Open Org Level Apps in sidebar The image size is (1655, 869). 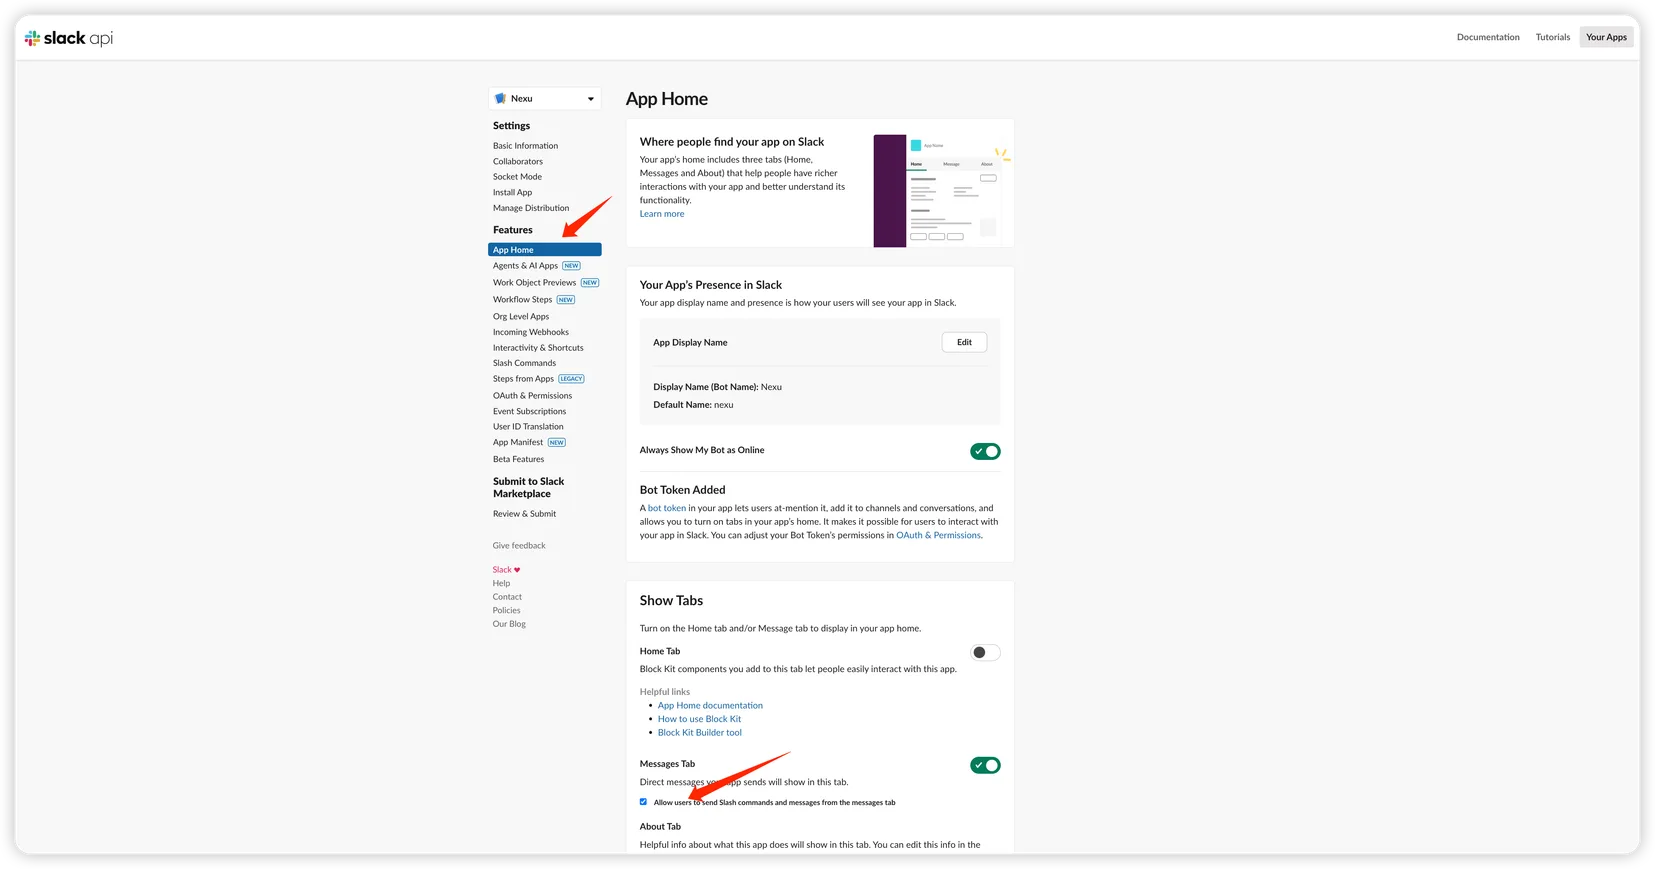point(521,317)
